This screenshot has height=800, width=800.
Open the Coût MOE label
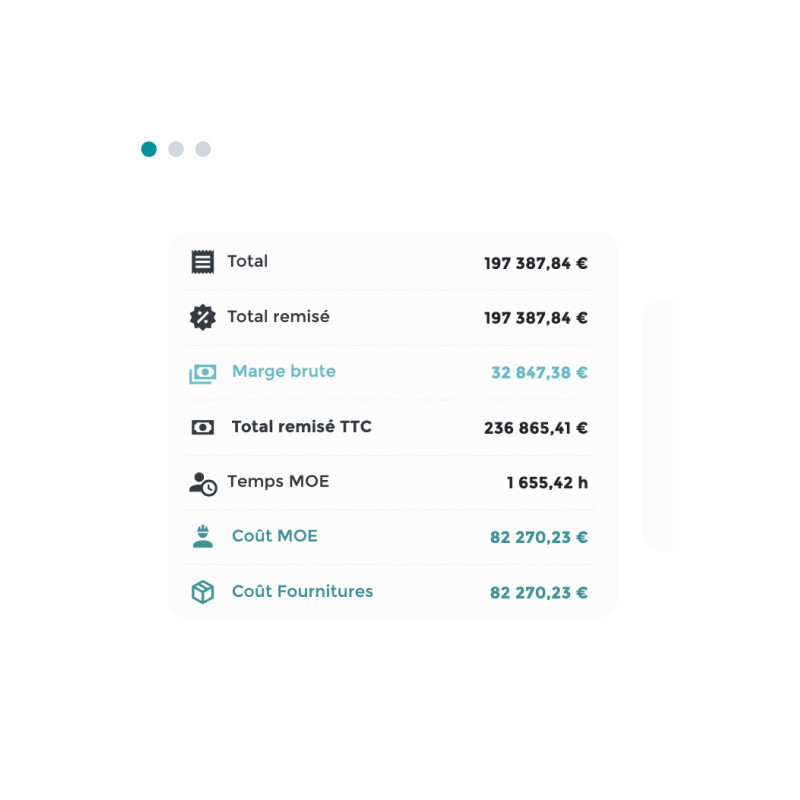(x=274, y=536)
